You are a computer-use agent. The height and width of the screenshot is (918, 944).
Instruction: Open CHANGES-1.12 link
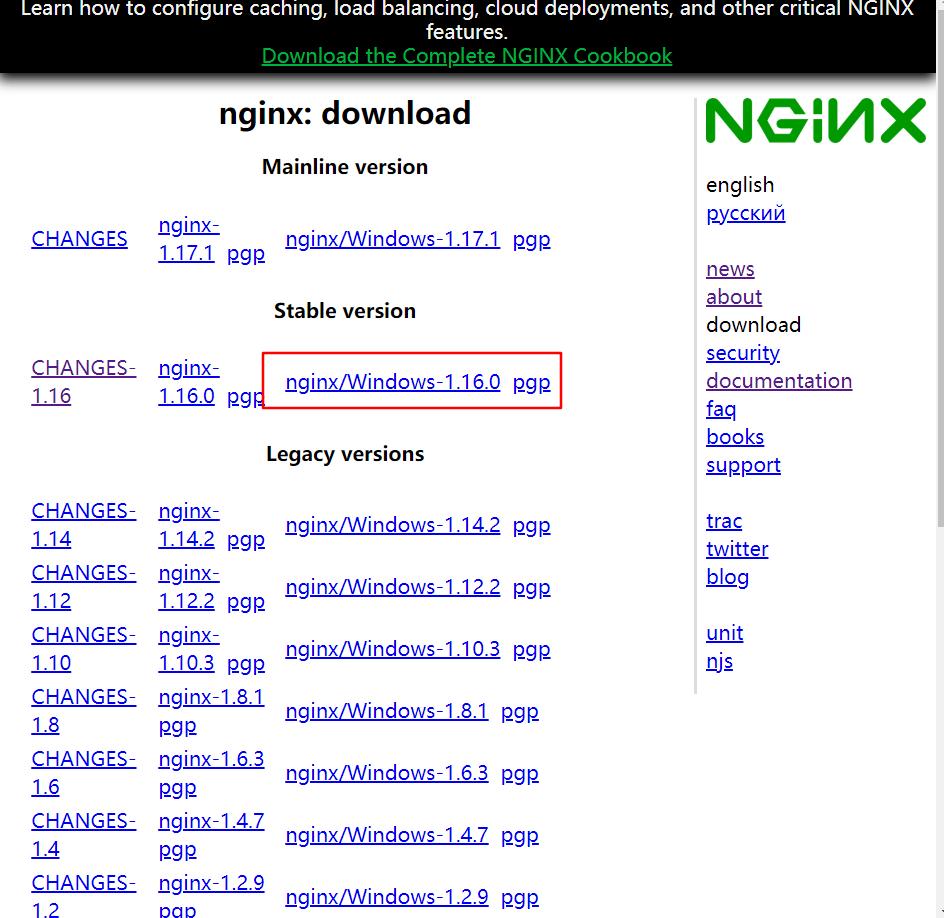84,586
